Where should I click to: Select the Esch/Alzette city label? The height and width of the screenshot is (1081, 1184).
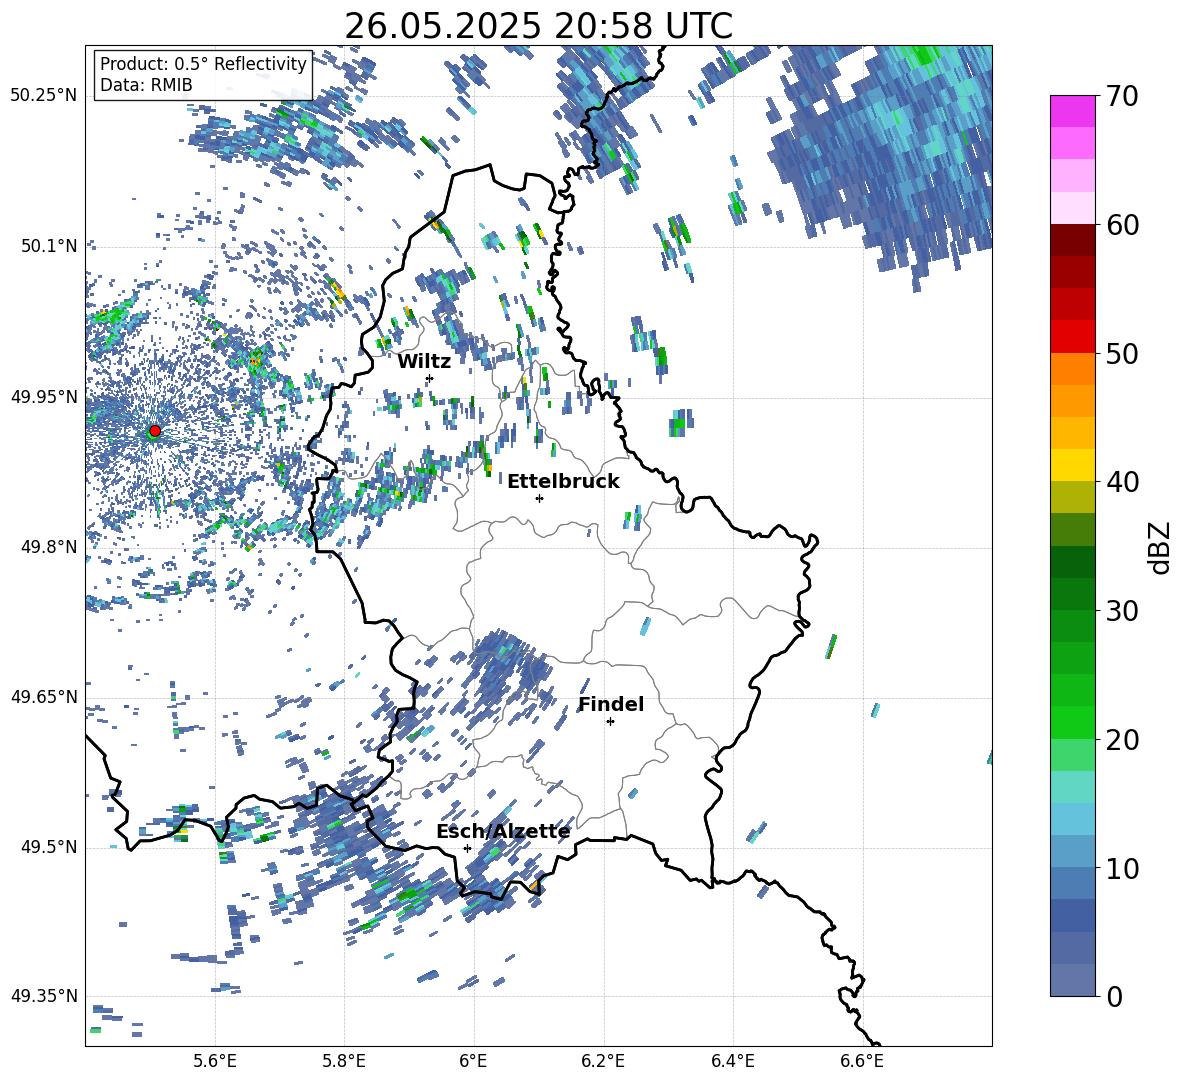[x=503, y=832]
